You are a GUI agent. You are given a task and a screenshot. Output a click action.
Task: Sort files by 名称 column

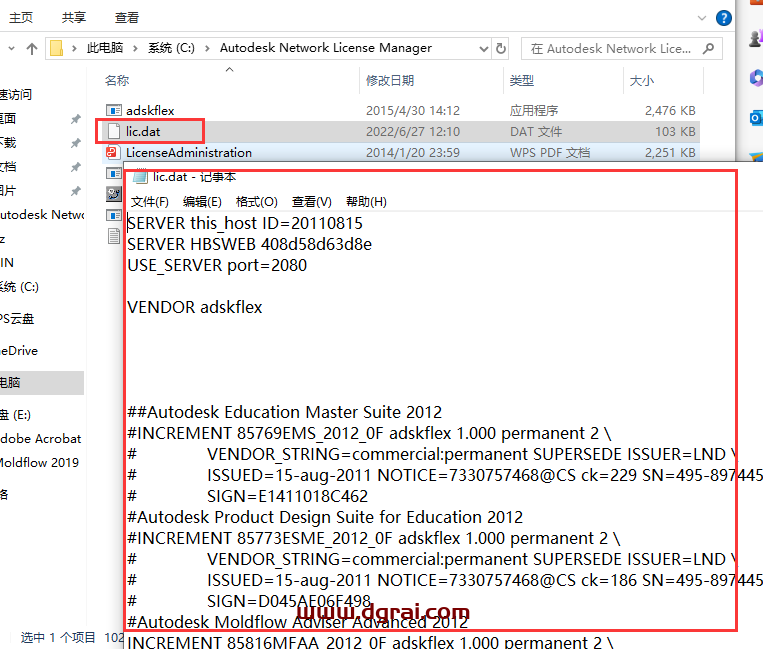117,80
